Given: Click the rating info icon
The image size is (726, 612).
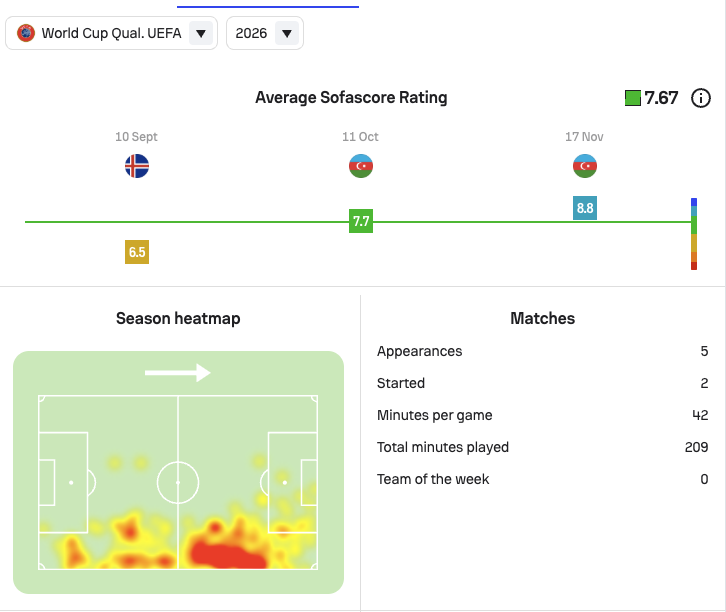Looking at the screenshot, I should coord(701,98).
